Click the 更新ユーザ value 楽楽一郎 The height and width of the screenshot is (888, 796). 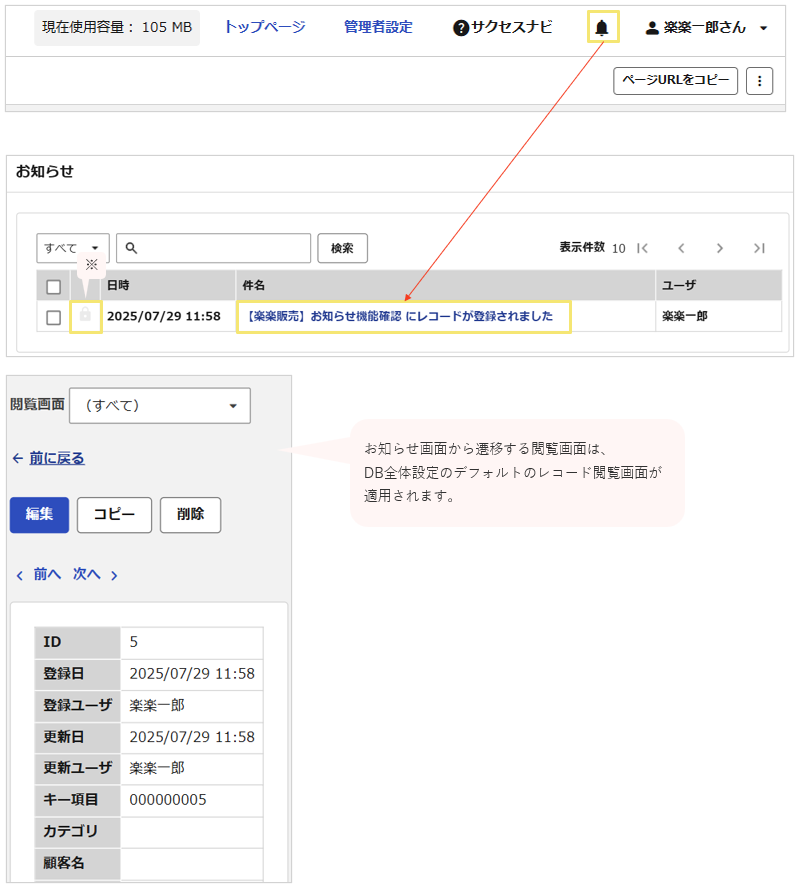(x=157, y=768)
